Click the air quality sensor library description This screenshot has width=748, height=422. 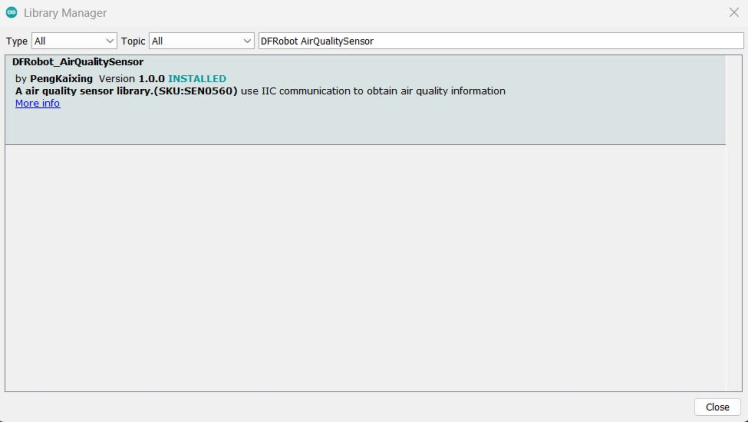[260, 91]
